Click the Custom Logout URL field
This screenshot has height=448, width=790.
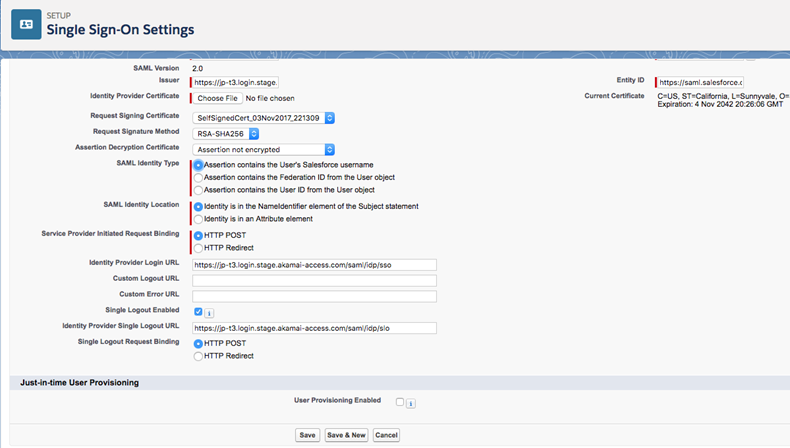314,281
